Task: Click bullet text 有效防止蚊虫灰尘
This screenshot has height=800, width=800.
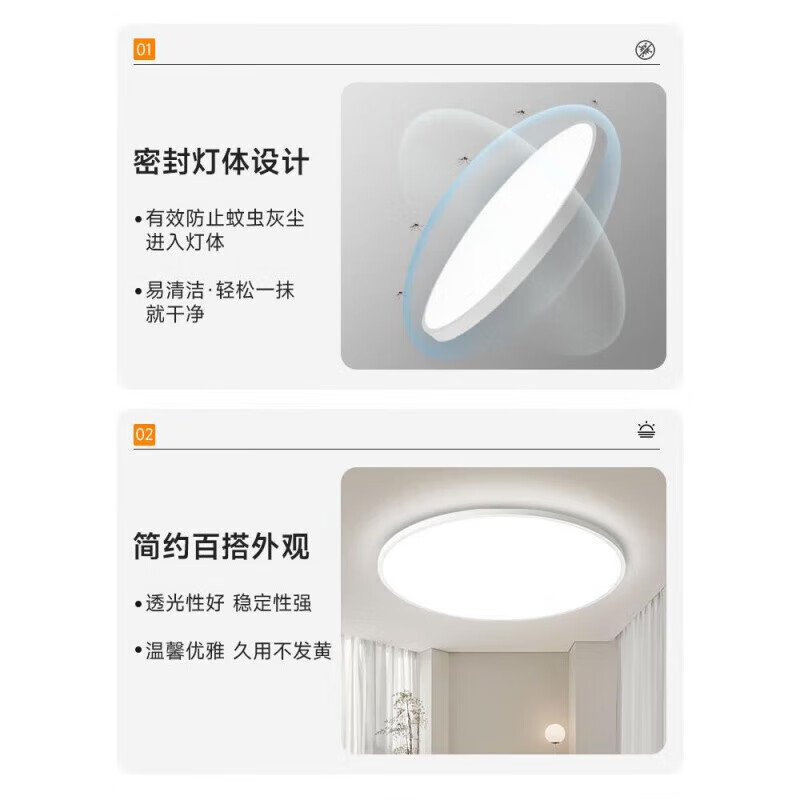Action: tap(225, 218)
